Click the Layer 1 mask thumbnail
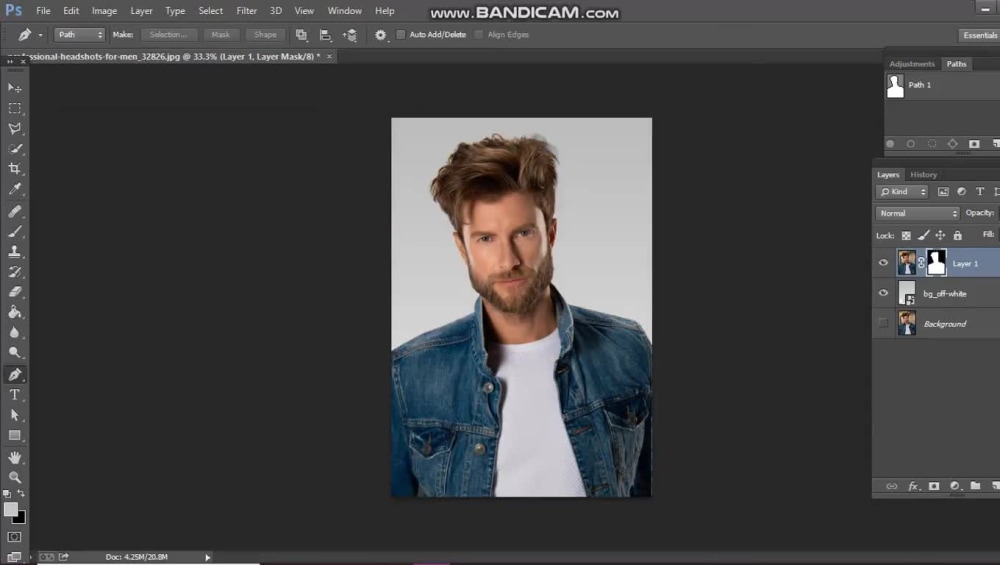The image size is (1000, 565). pos(936,263)
